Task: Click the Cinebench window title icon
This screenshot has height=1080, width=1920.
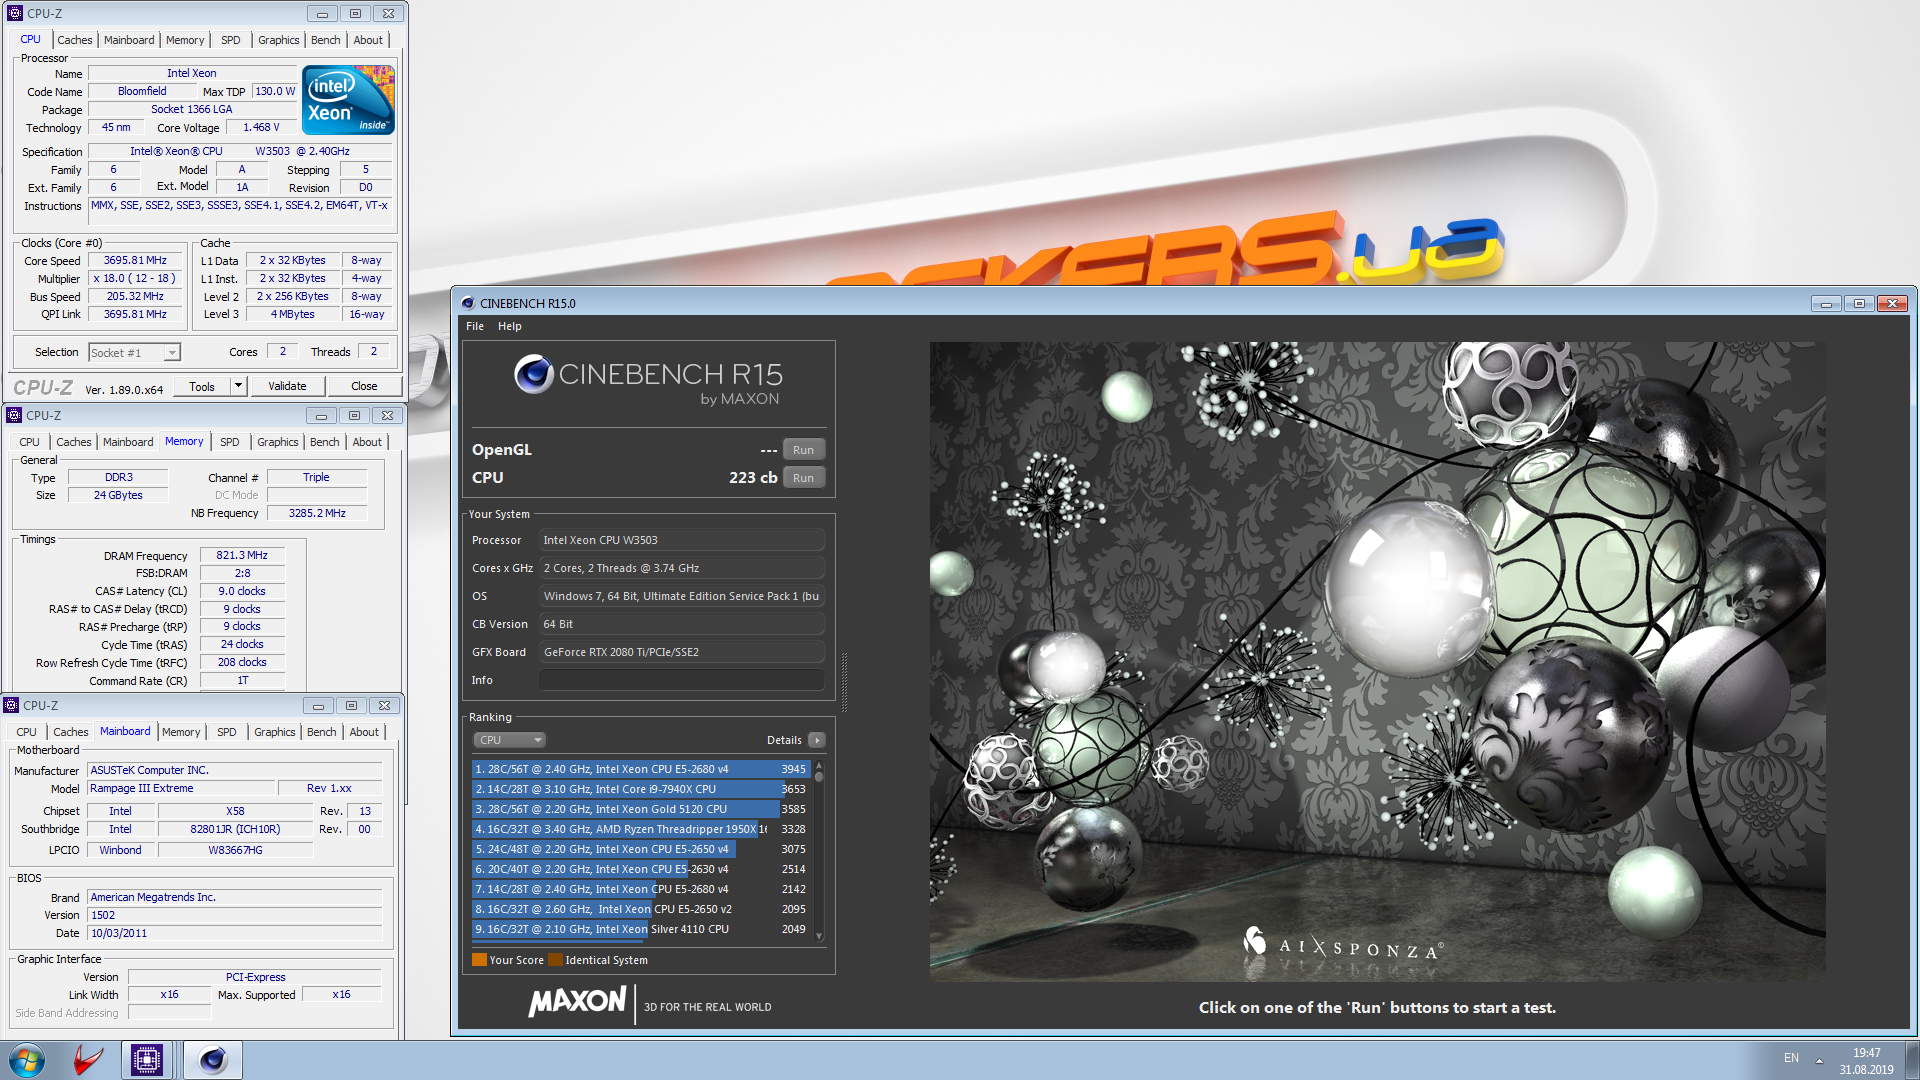Action: (467, 303)
